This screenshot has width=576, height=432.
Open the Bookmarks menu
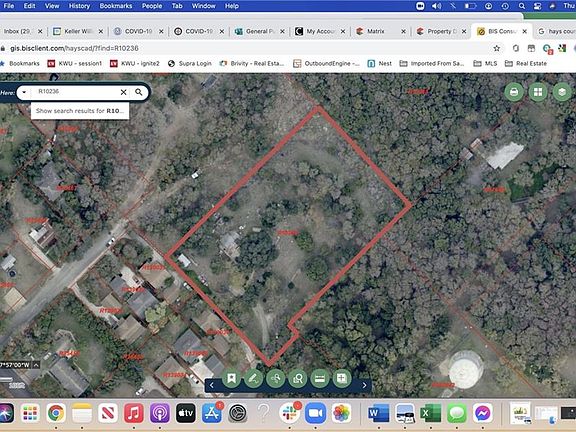(x=116, y=6)
